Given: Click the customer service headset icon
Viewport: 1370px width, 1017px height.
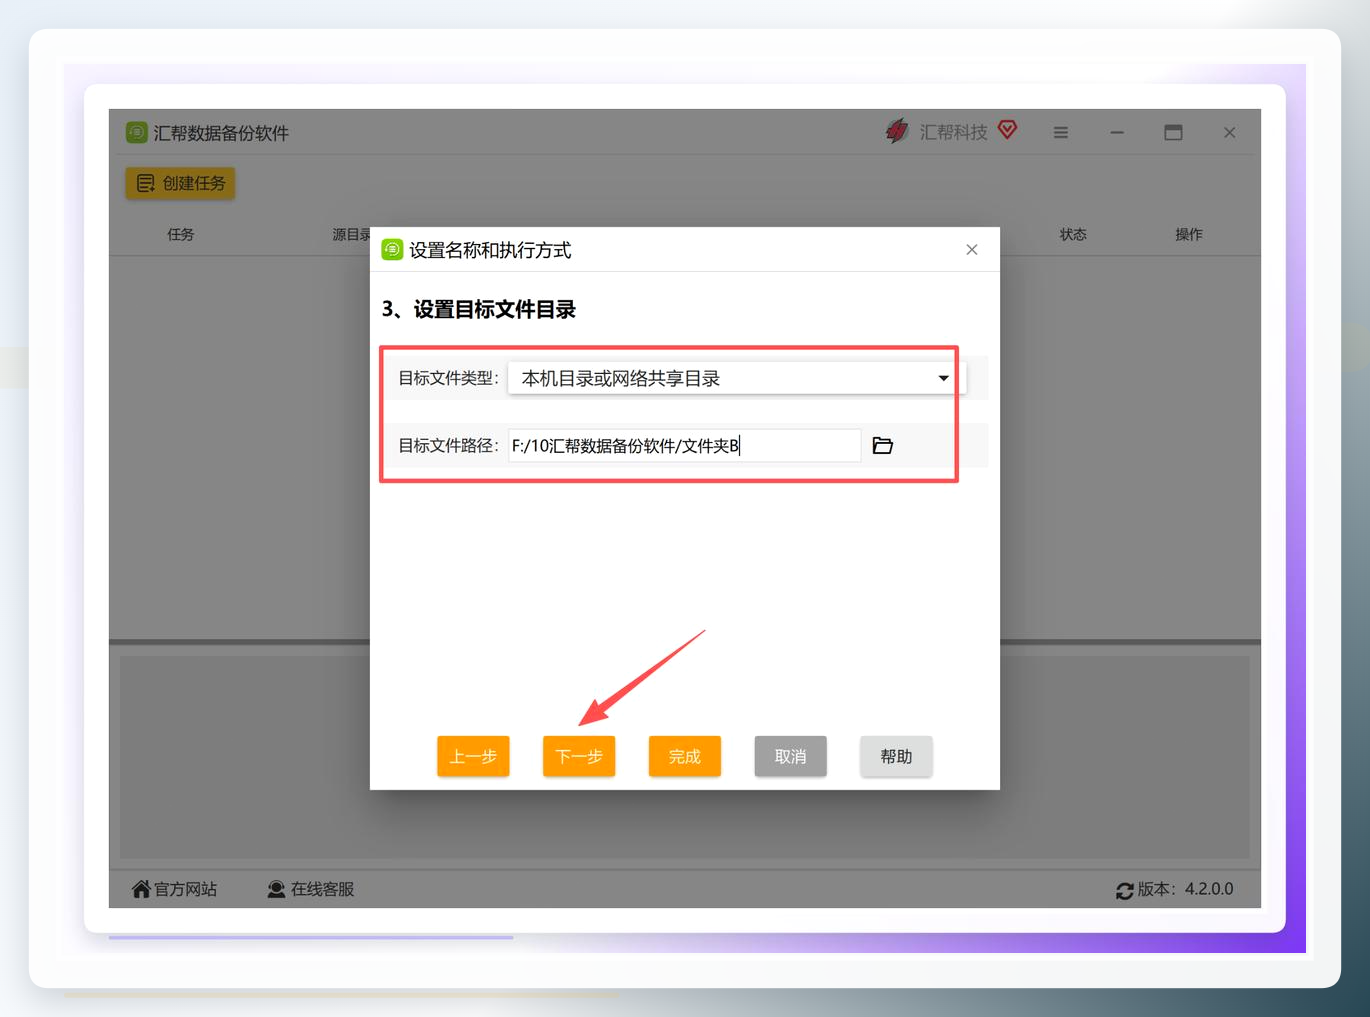Looking at the screenshot, I should [276, 889].
